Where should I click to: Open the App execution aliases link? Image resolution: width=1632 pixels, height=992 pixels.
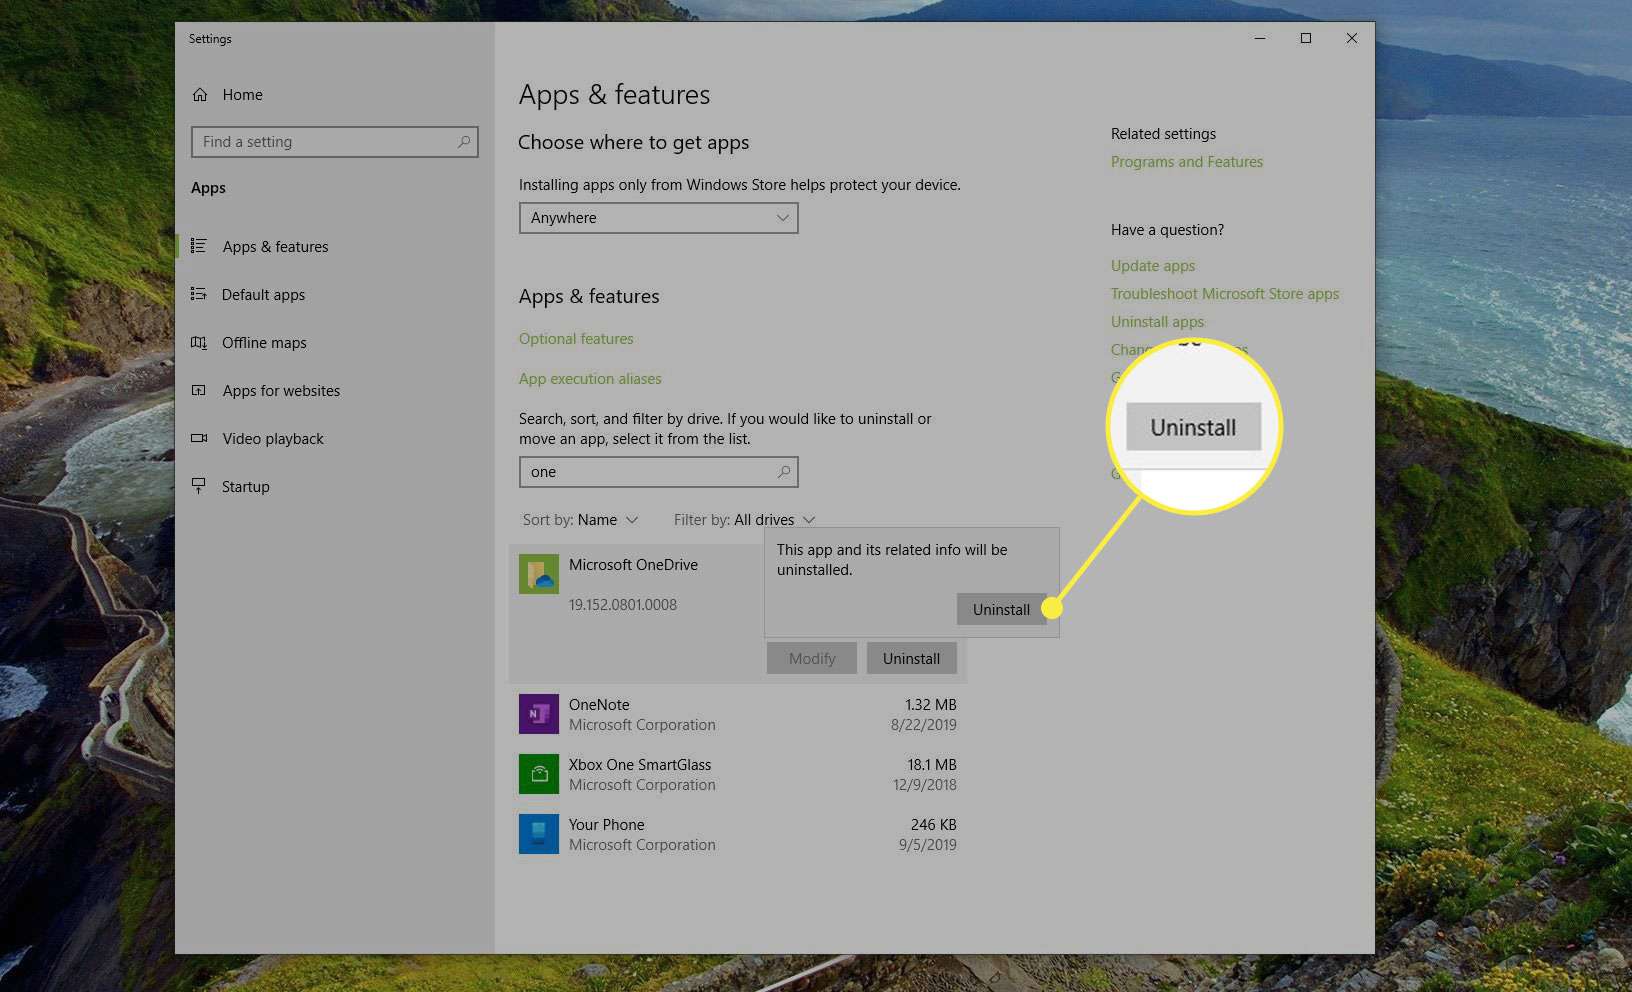pyautogui.click(x=590, y=379)
